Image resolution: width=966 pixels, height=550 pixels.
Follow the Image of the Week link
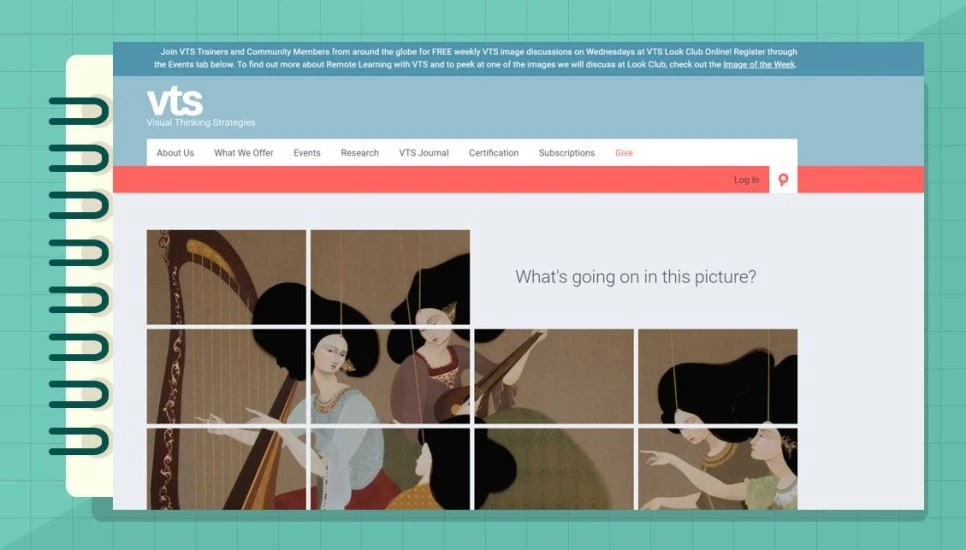[x=759, y=64]
